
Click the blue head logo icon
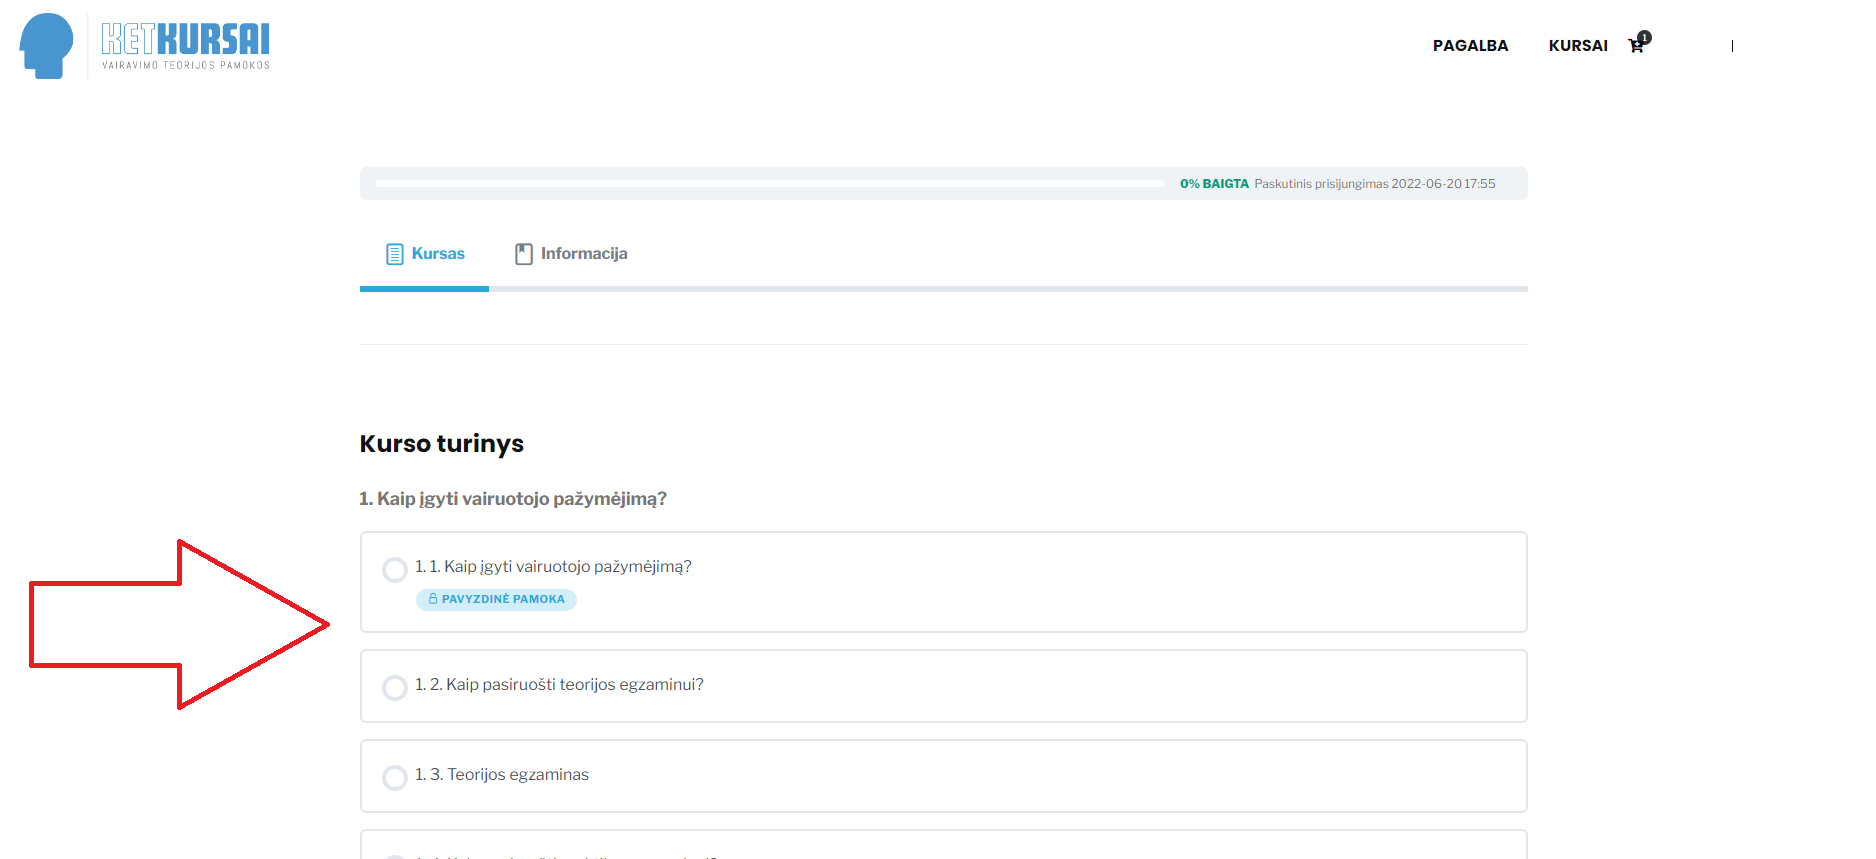coord(46,46)
